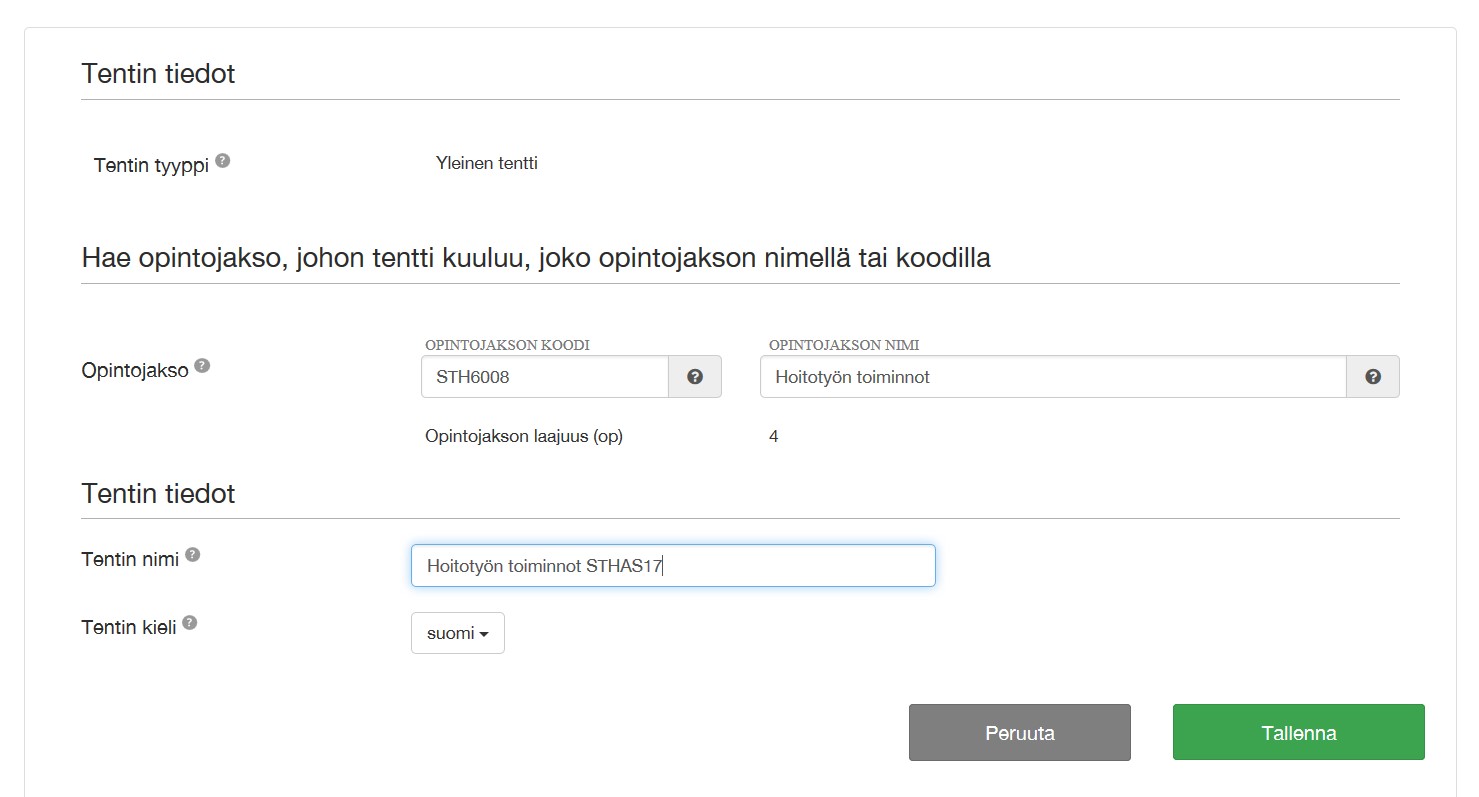Click 'Opintojakson laajuus (op)' label
The image size is (1479, 797).
point(524,436)
